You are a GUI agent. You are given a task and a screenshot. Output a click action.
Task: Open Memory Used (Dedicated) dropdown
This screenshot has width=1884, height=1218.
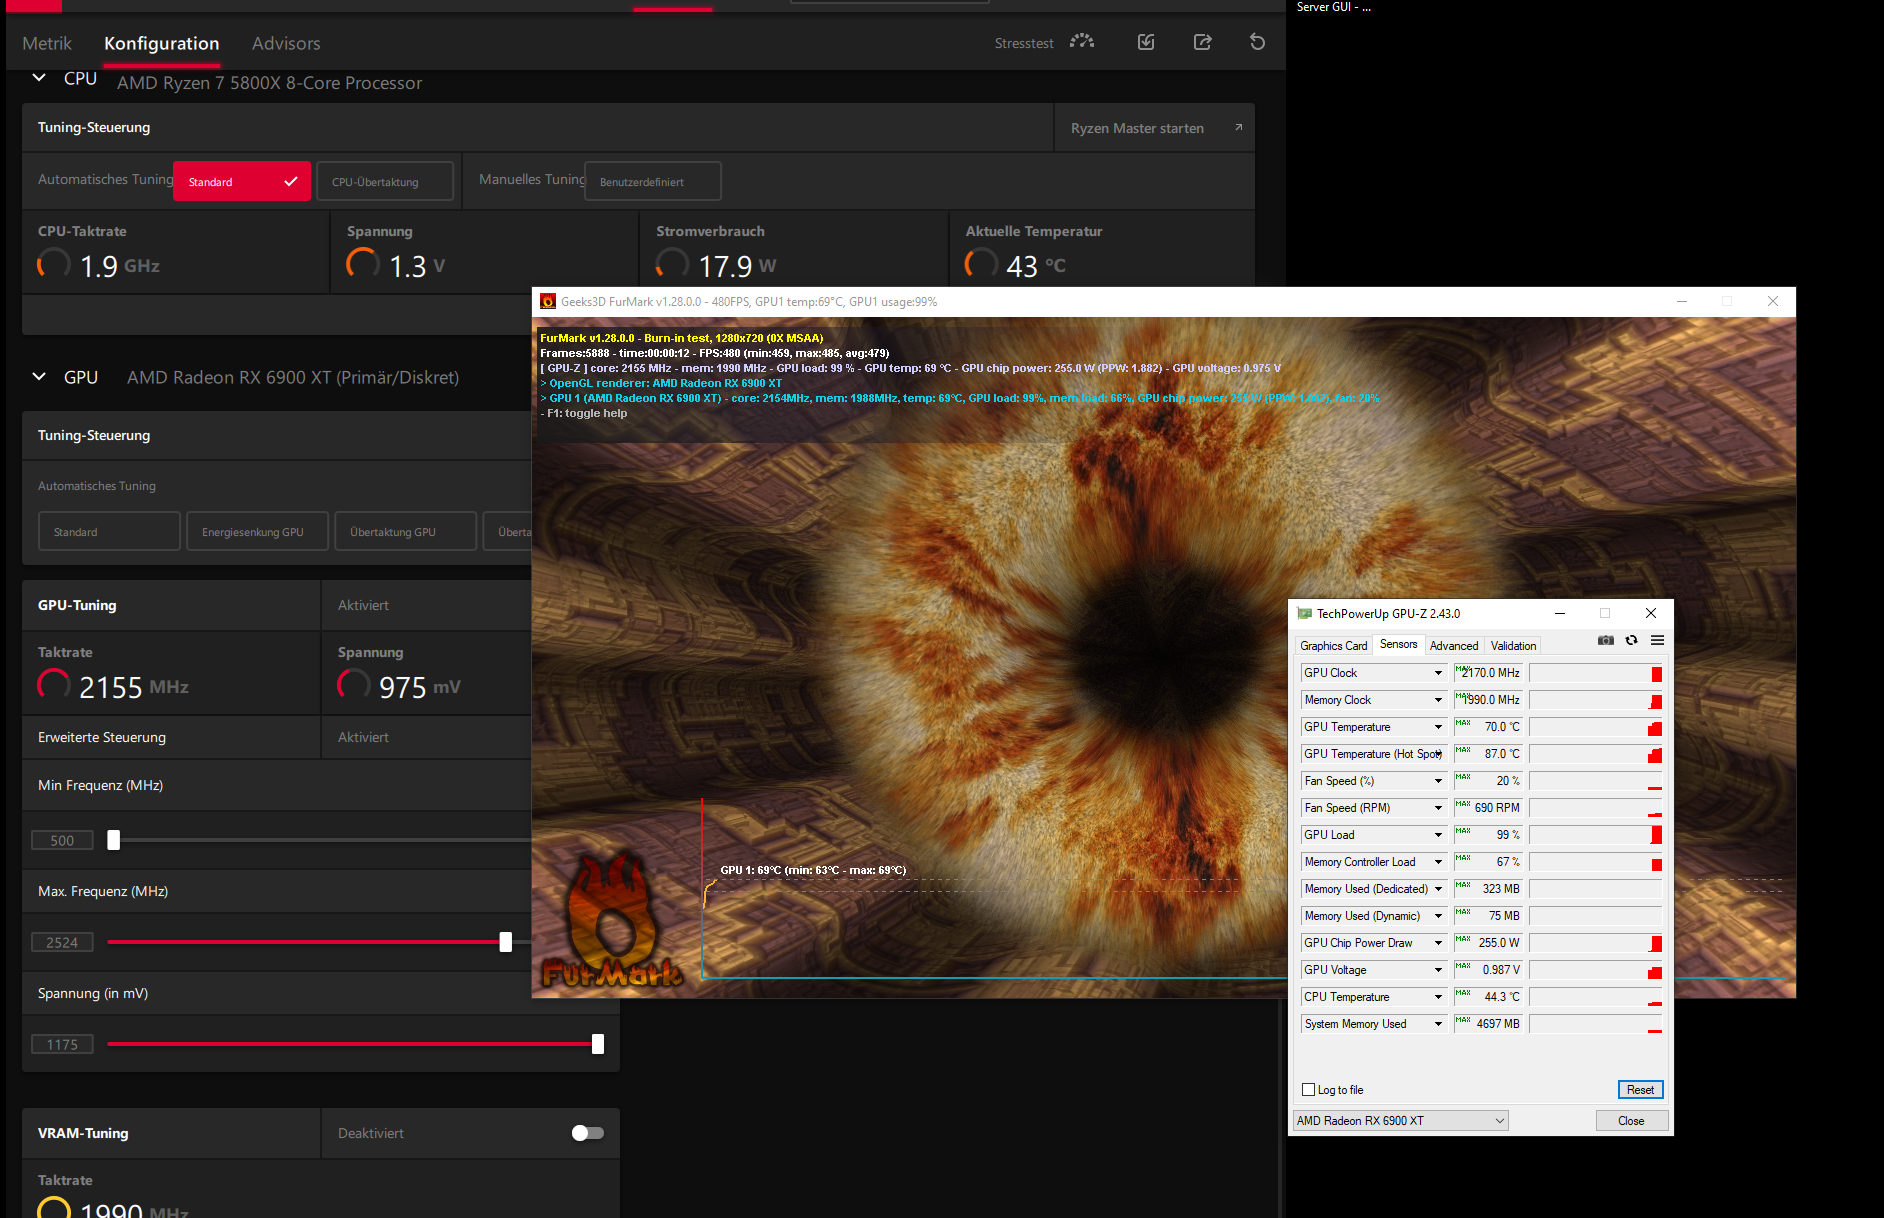click(x=1438, y=889)
